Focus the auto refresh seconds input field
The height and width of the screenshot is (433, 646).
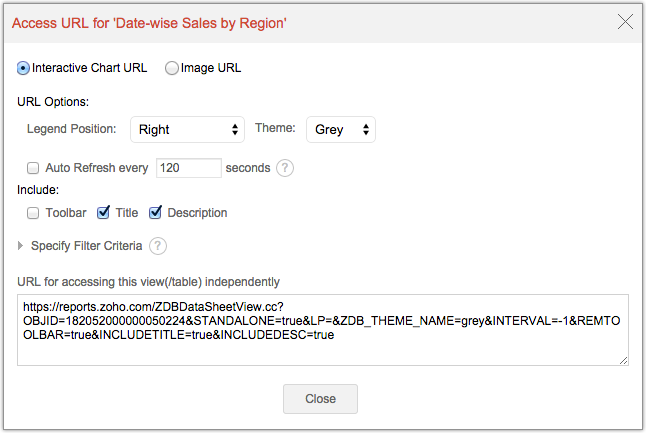click(x=188, y=168)
